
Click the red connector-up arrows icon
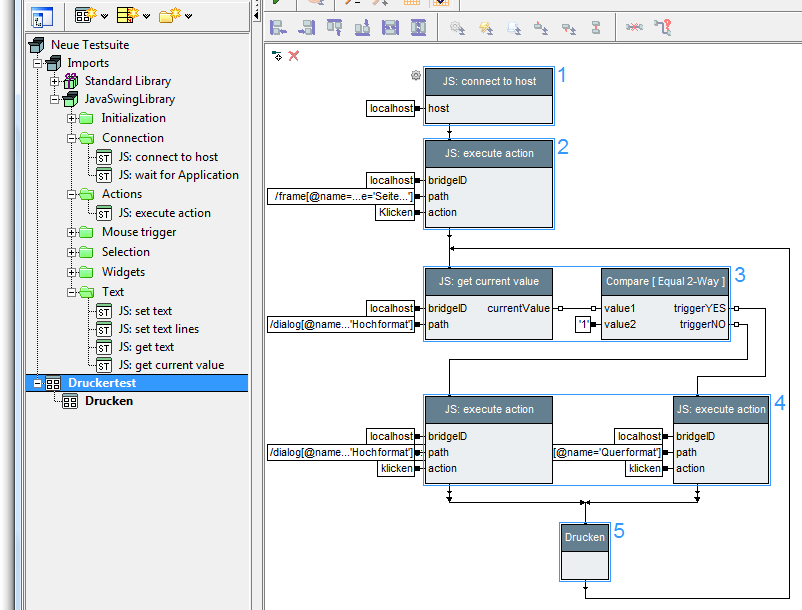(x=541, y=28)
